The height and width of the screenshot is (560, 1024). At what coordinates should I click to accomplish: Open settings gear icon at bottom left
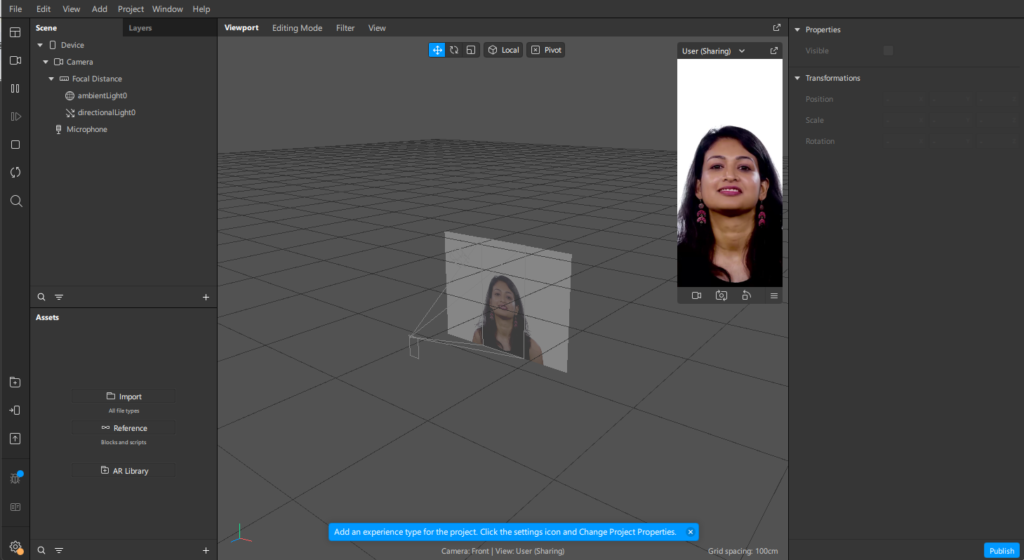(15, 546)
